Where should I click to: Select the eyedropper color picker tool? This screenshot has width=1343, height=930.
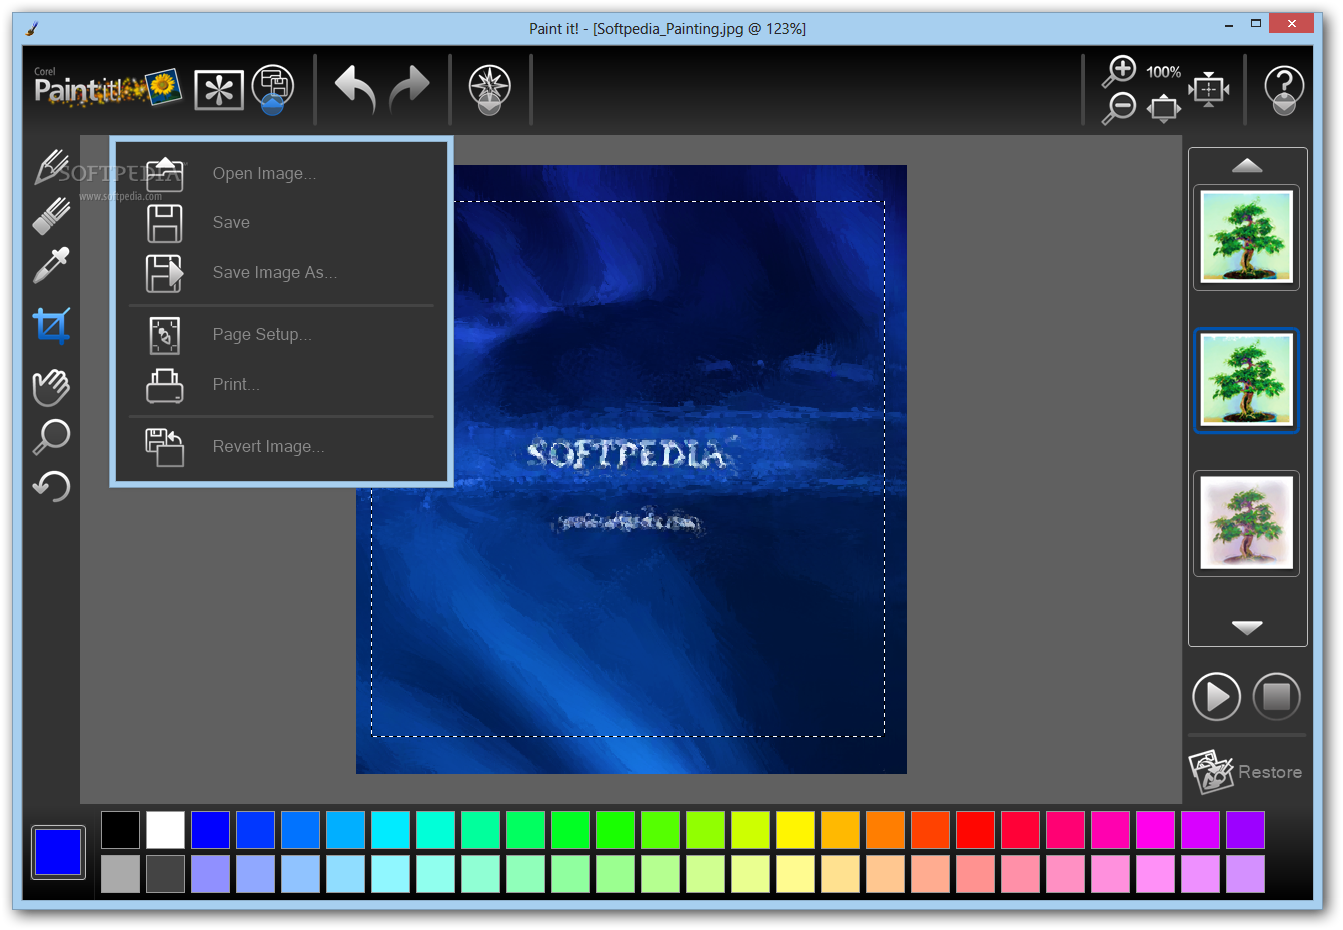pos(51,266)
